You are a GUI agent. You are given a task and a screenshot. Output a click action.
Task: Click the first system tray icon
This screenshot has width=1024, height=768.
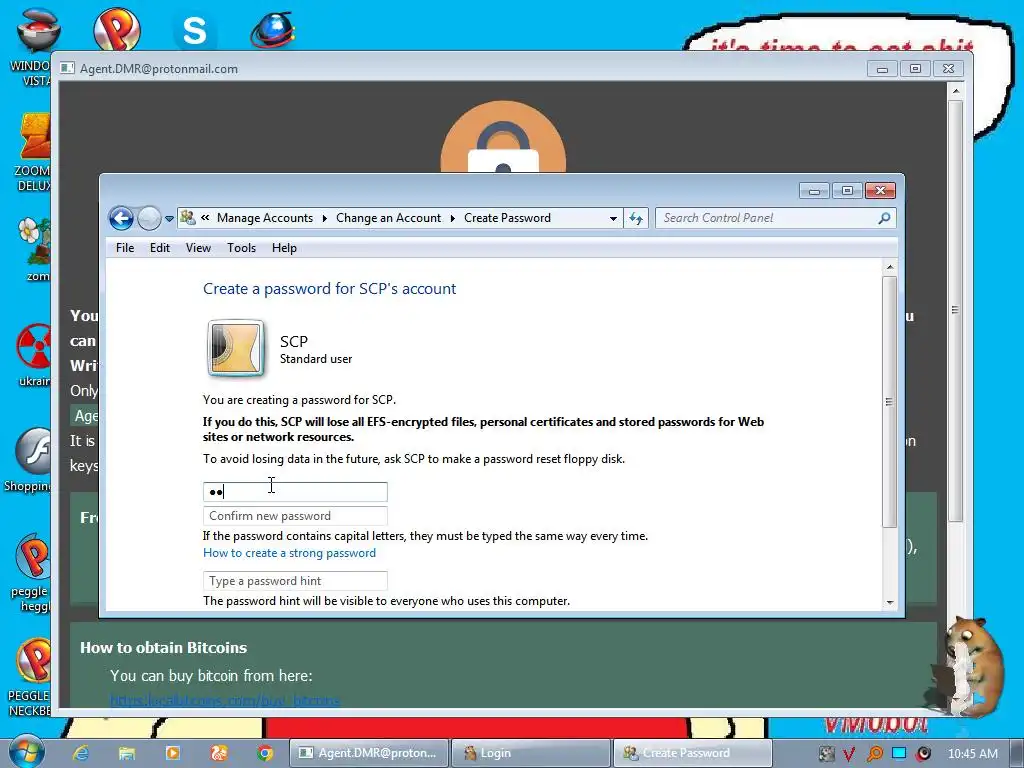pos(827,754)
